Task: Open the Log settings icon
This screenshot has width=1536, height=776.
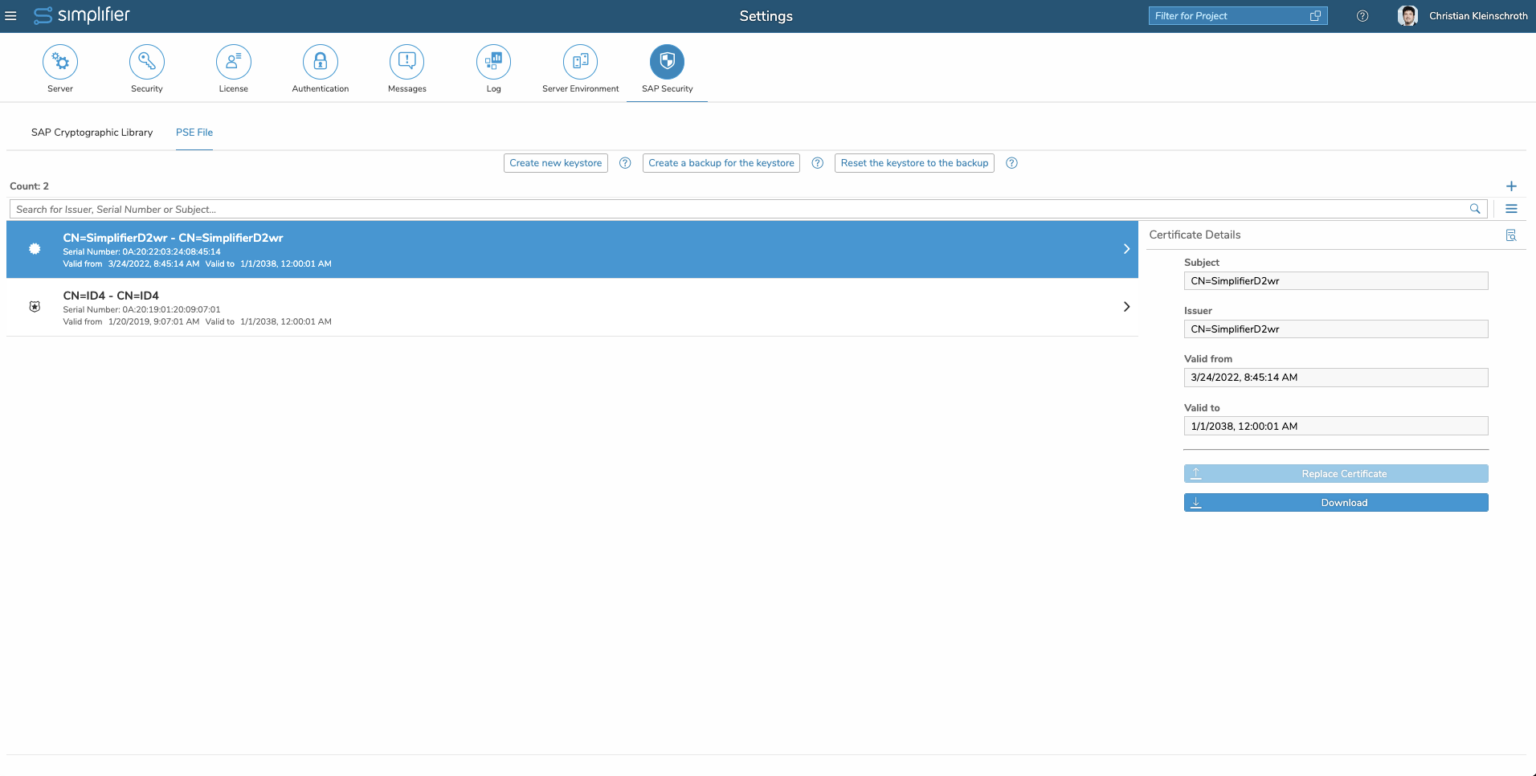Action: pyautogui.click(x=493, y=62)
